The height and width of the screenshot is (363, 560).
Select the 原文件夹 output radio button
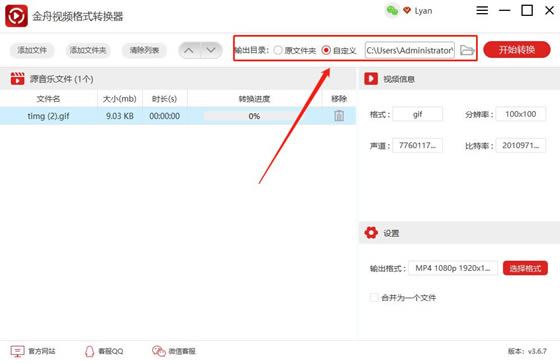coord(278,50)
